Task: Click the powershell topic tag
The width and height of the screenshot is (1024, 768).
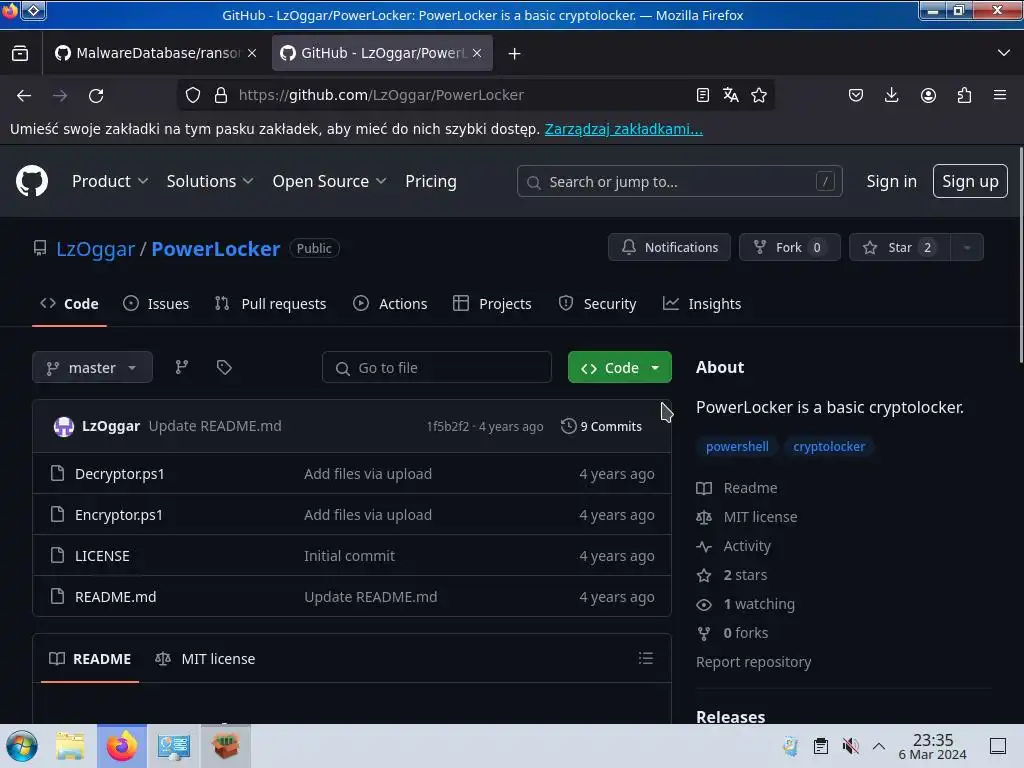Action: point(737,447)
